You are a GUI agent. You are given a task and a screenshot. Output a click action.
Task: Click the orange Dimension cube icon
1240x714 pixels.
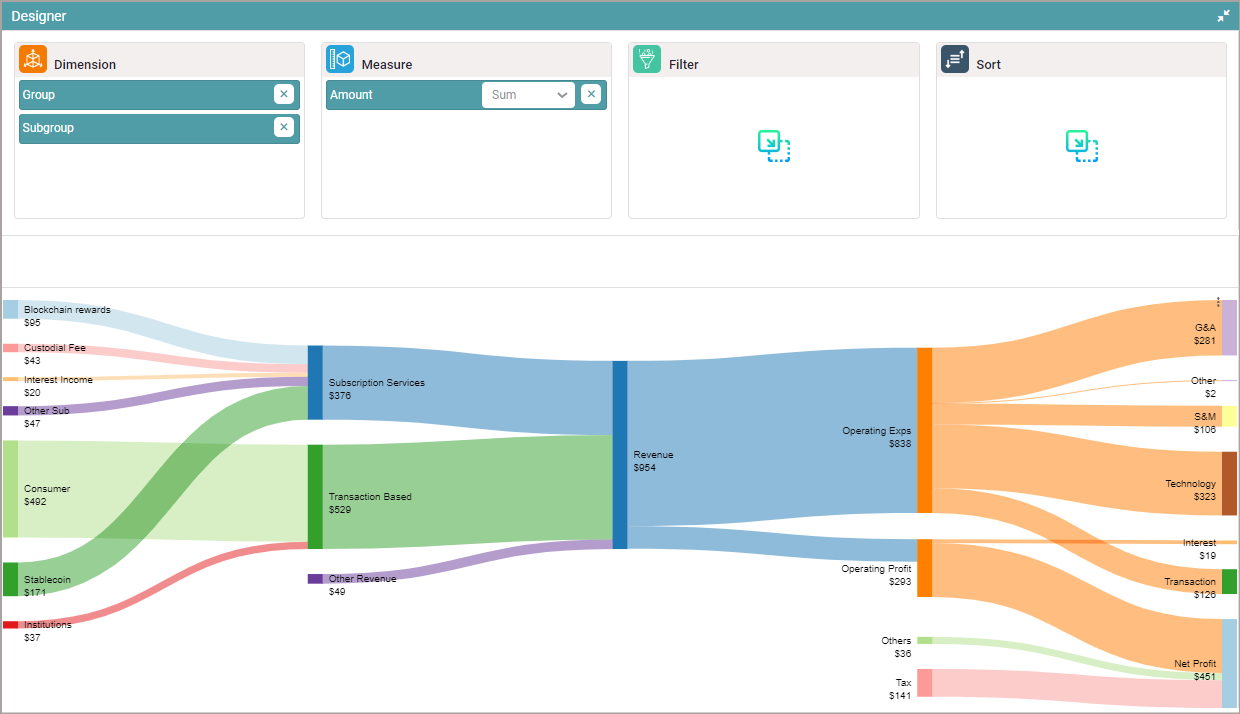pos(33,60)
